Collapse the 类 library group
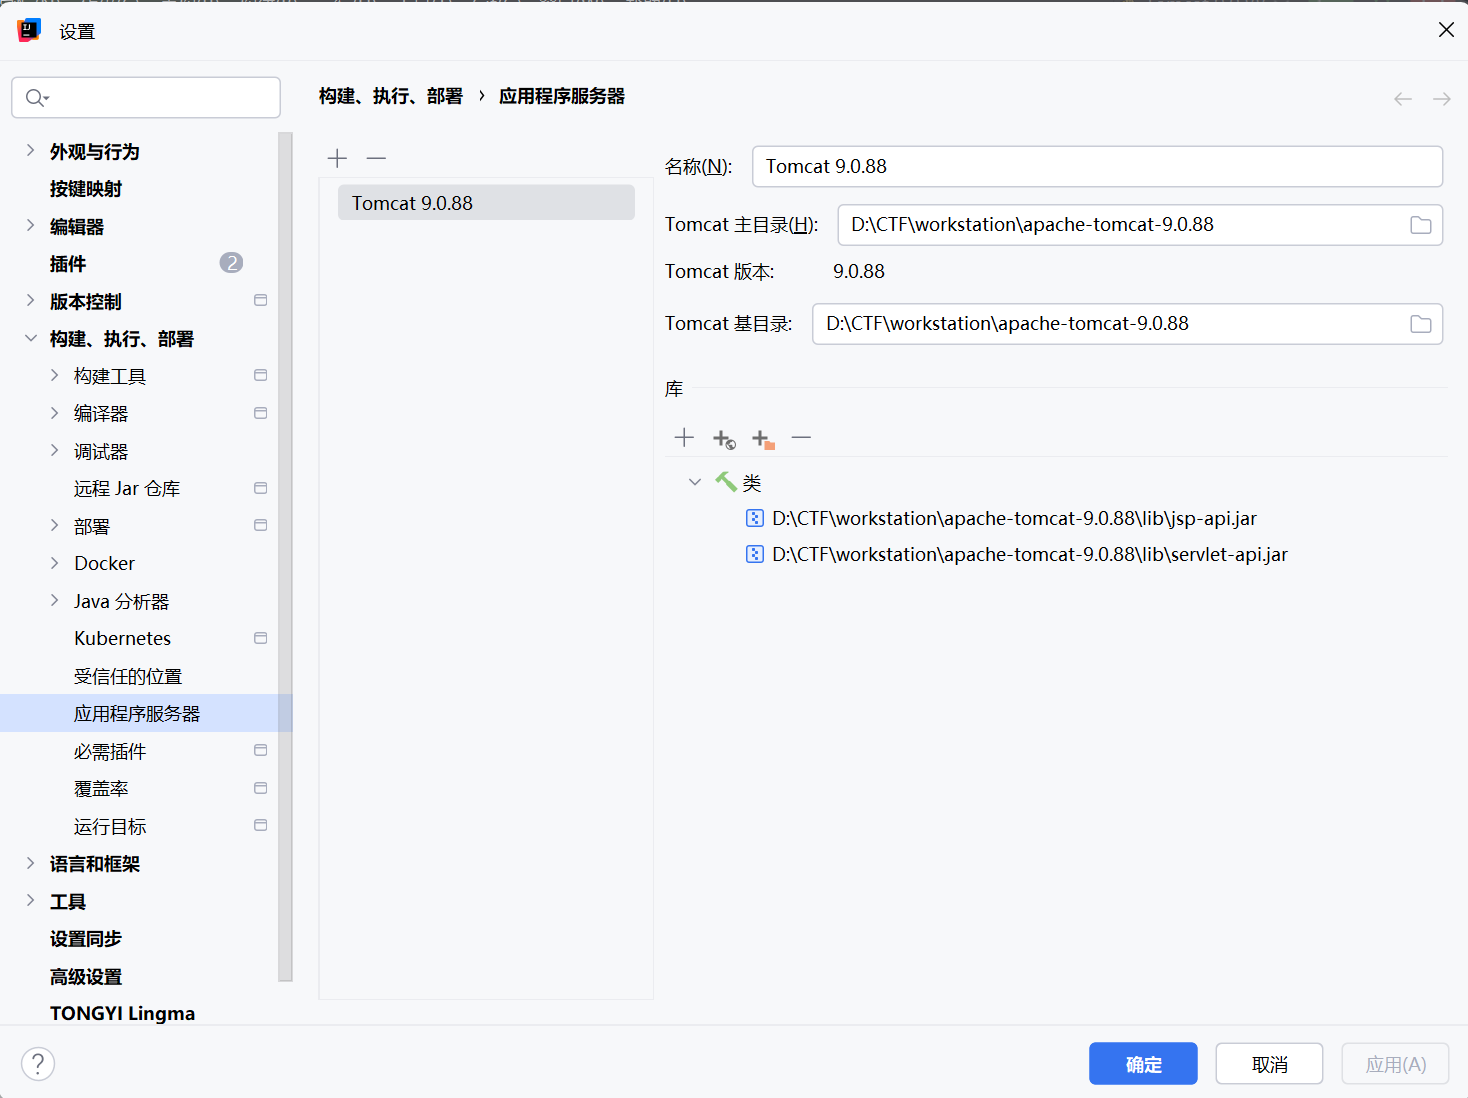 [695, 482]
